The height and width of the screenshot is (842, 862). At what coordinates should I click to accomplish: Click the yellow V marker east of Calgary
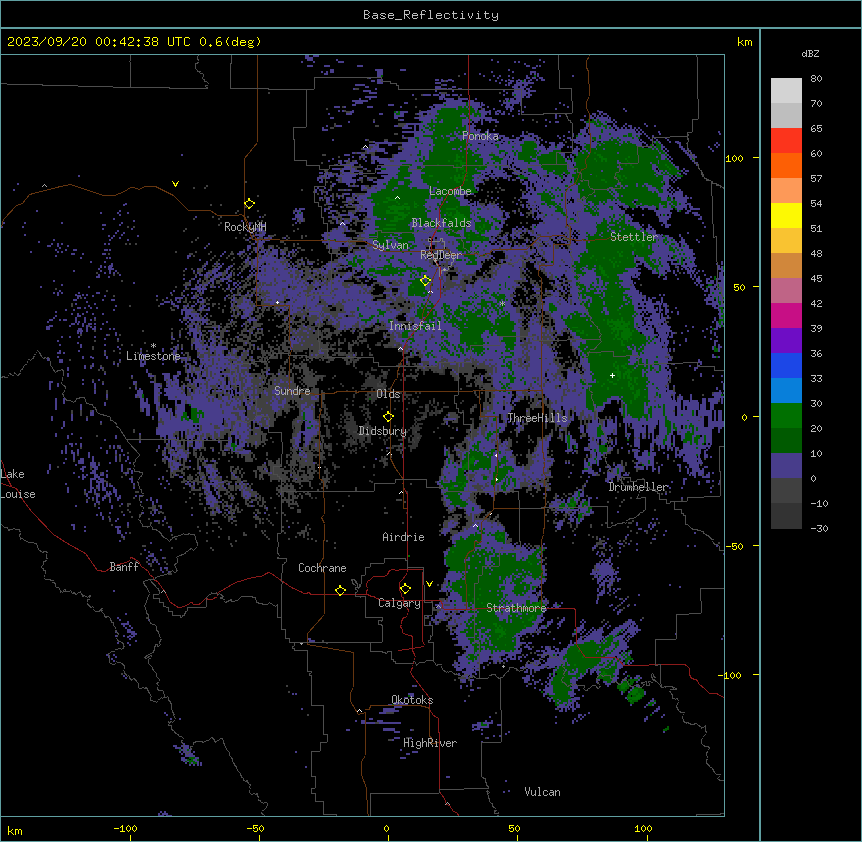(429, 584)
